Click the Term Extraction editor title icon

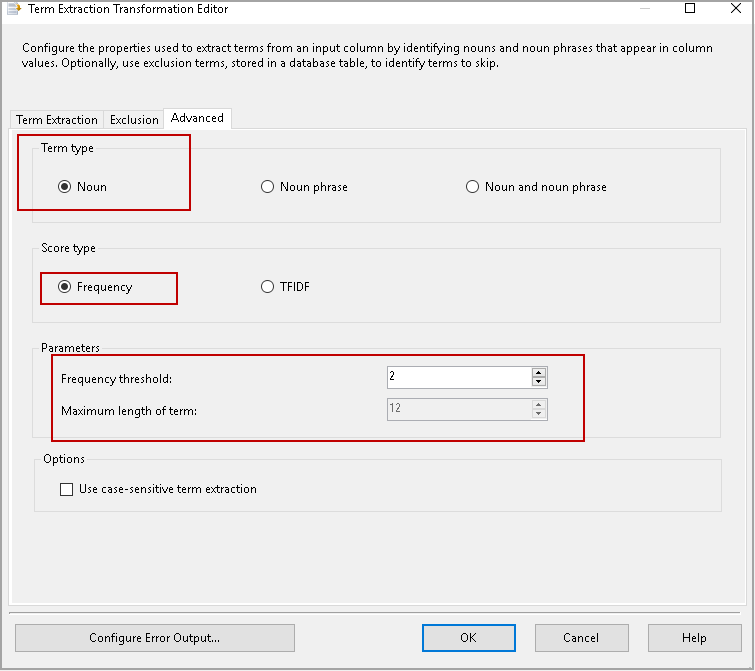click(14, 9)
